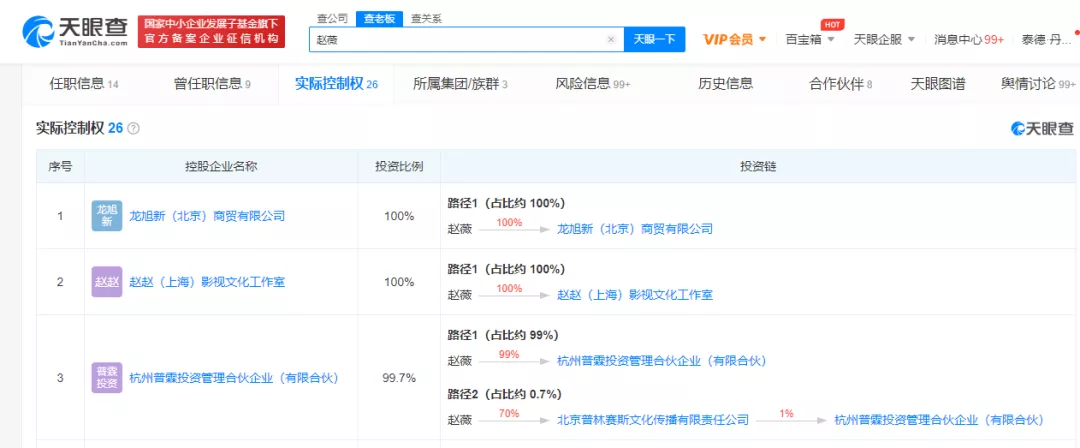Click the 天眼一下 search button
Screen dimensions: 1080x448
(x=654, y=39)
